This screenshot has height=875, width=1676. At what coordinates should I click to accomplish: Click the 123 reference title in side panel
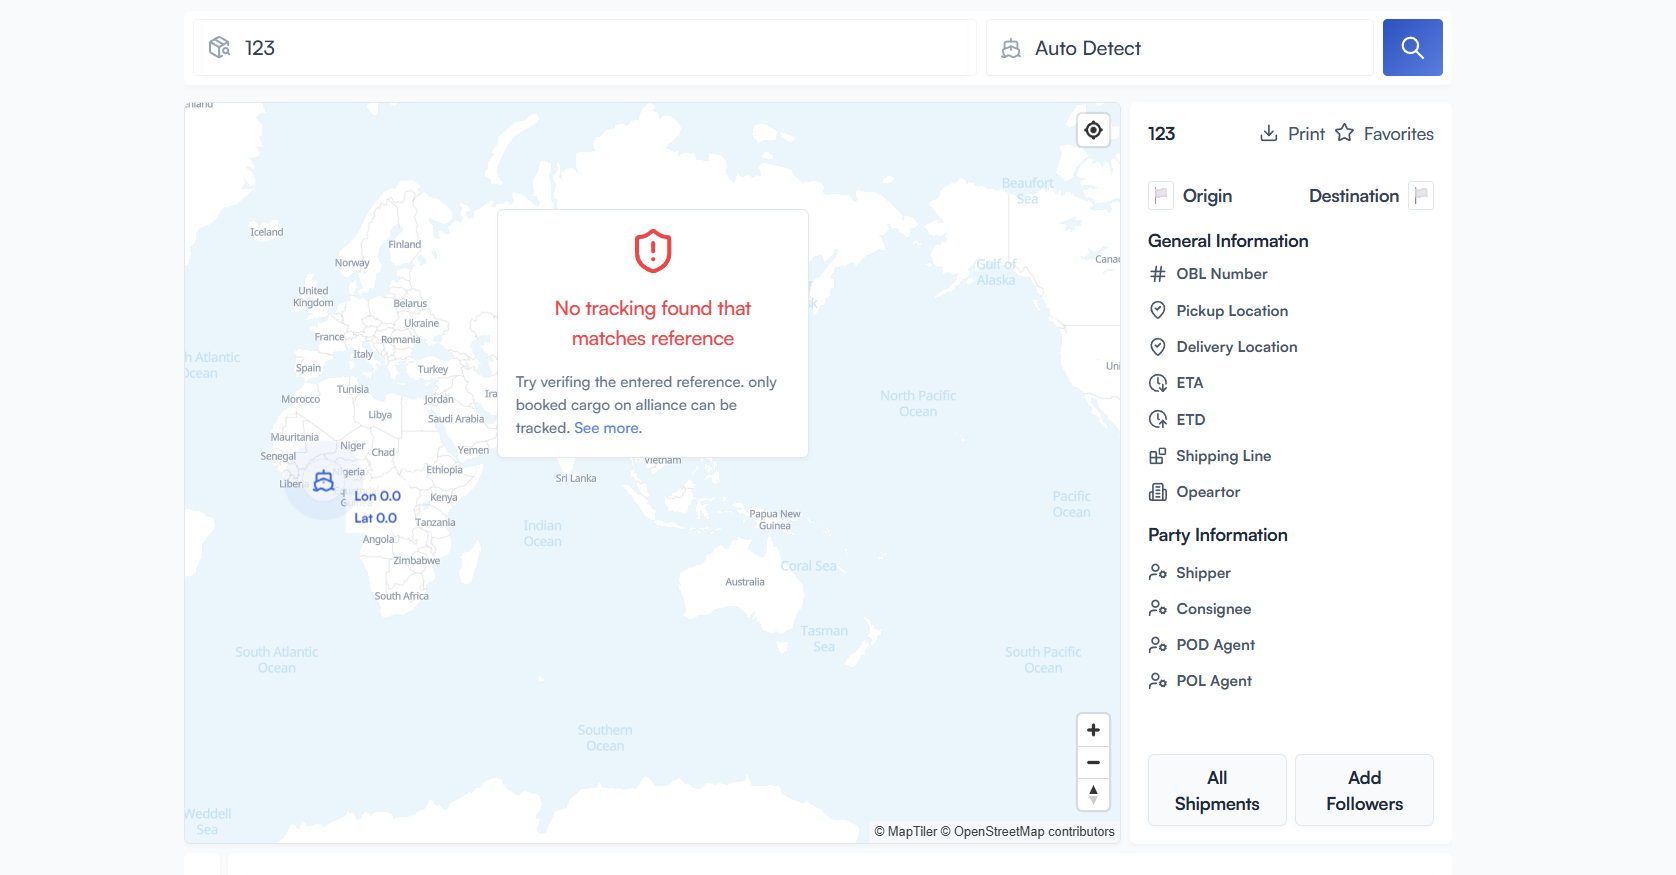[x=1161, y=134]
